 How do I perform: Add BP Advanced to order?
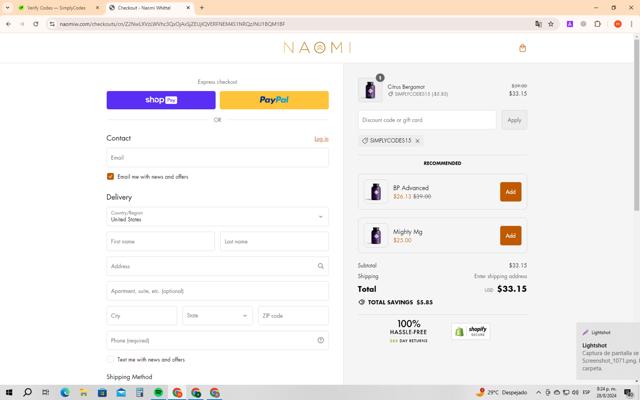coord(511,192)
